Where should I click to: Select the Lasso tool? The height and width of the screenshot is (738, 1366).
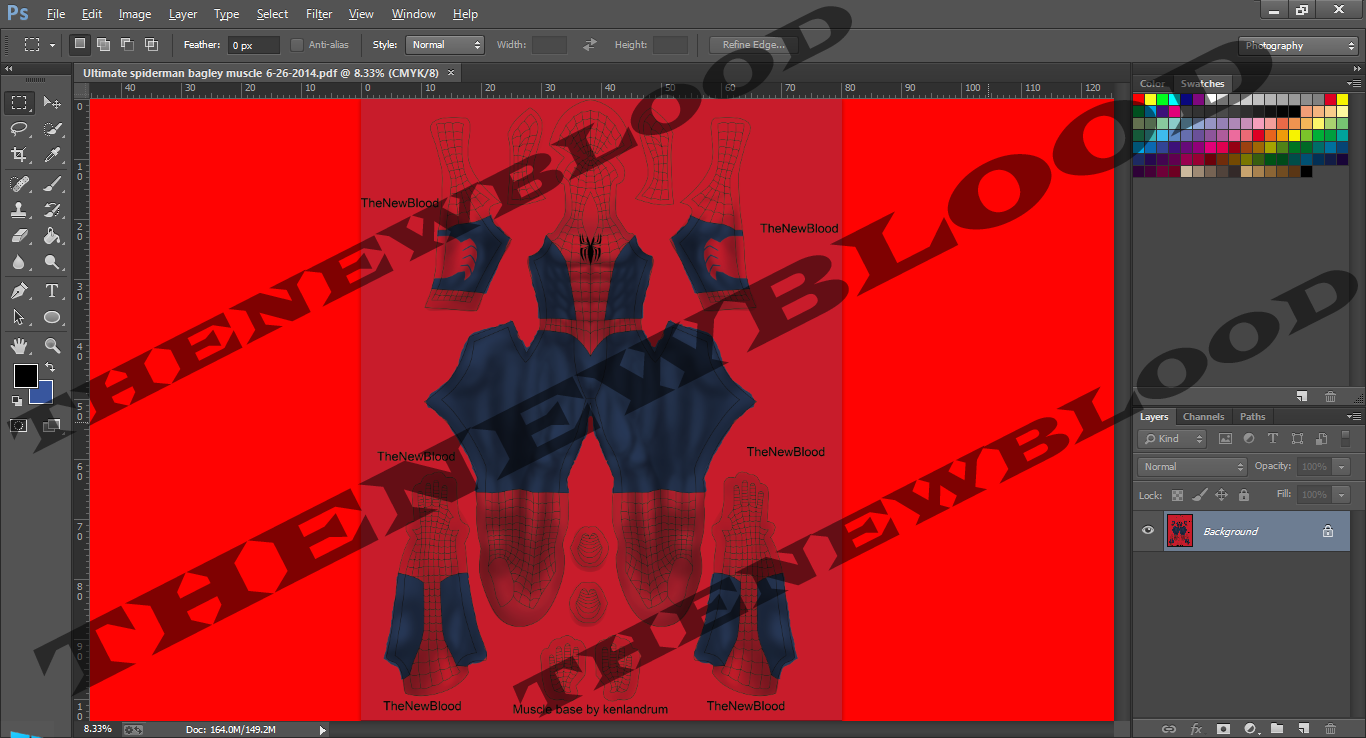pos(19,129)
